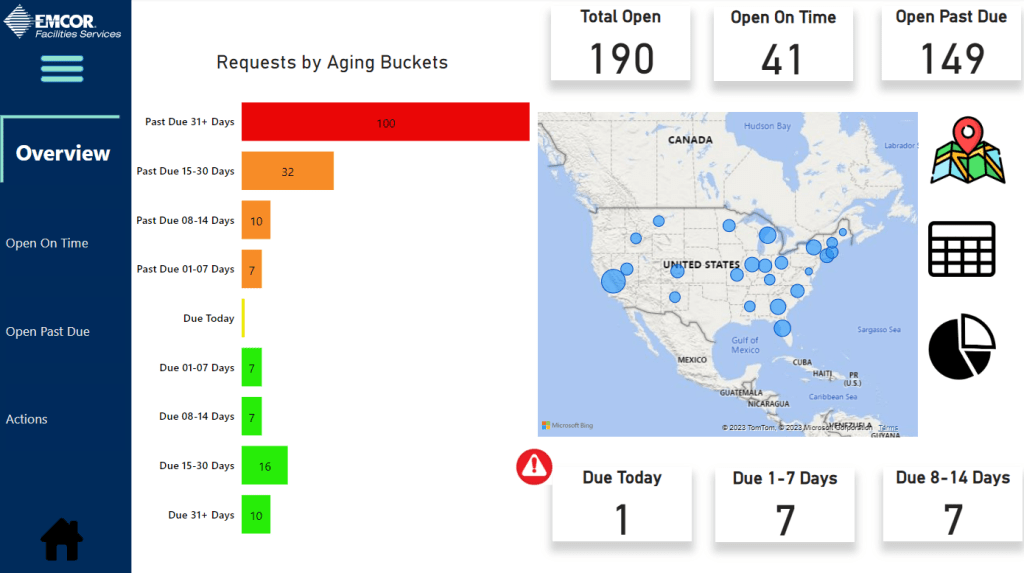Click the Microsoft Bing logo on map
Viewport: 1024px width, 573px height.
[x=568, y=426]
